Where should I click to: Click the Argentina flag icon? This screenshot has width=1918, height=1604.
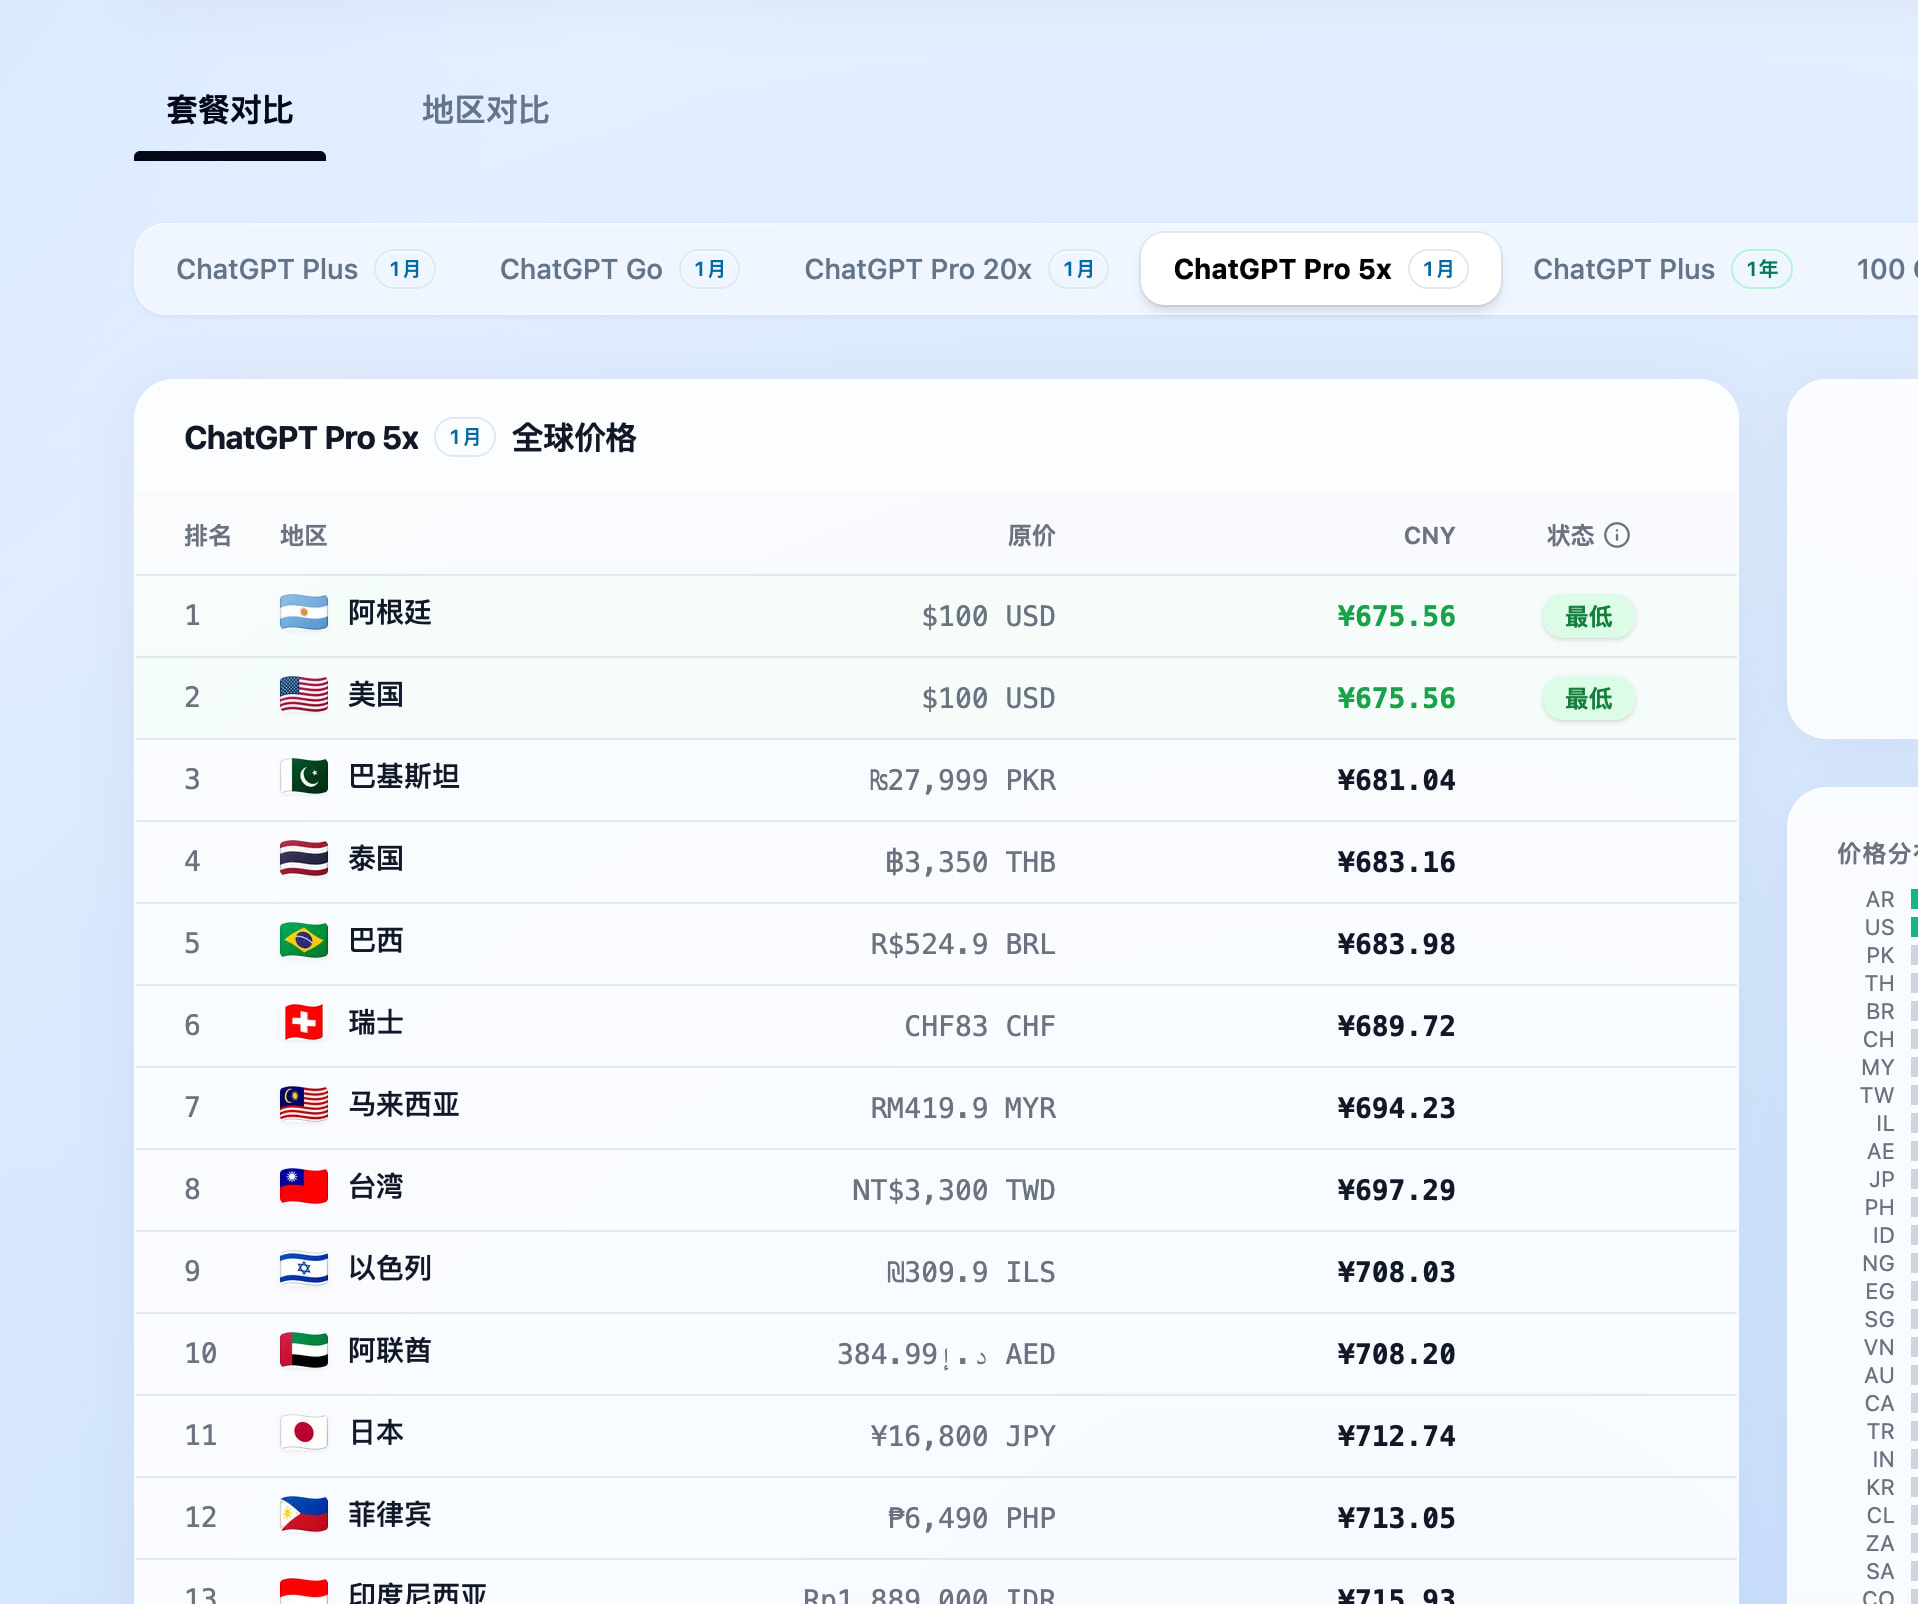(x=304, y=613)
